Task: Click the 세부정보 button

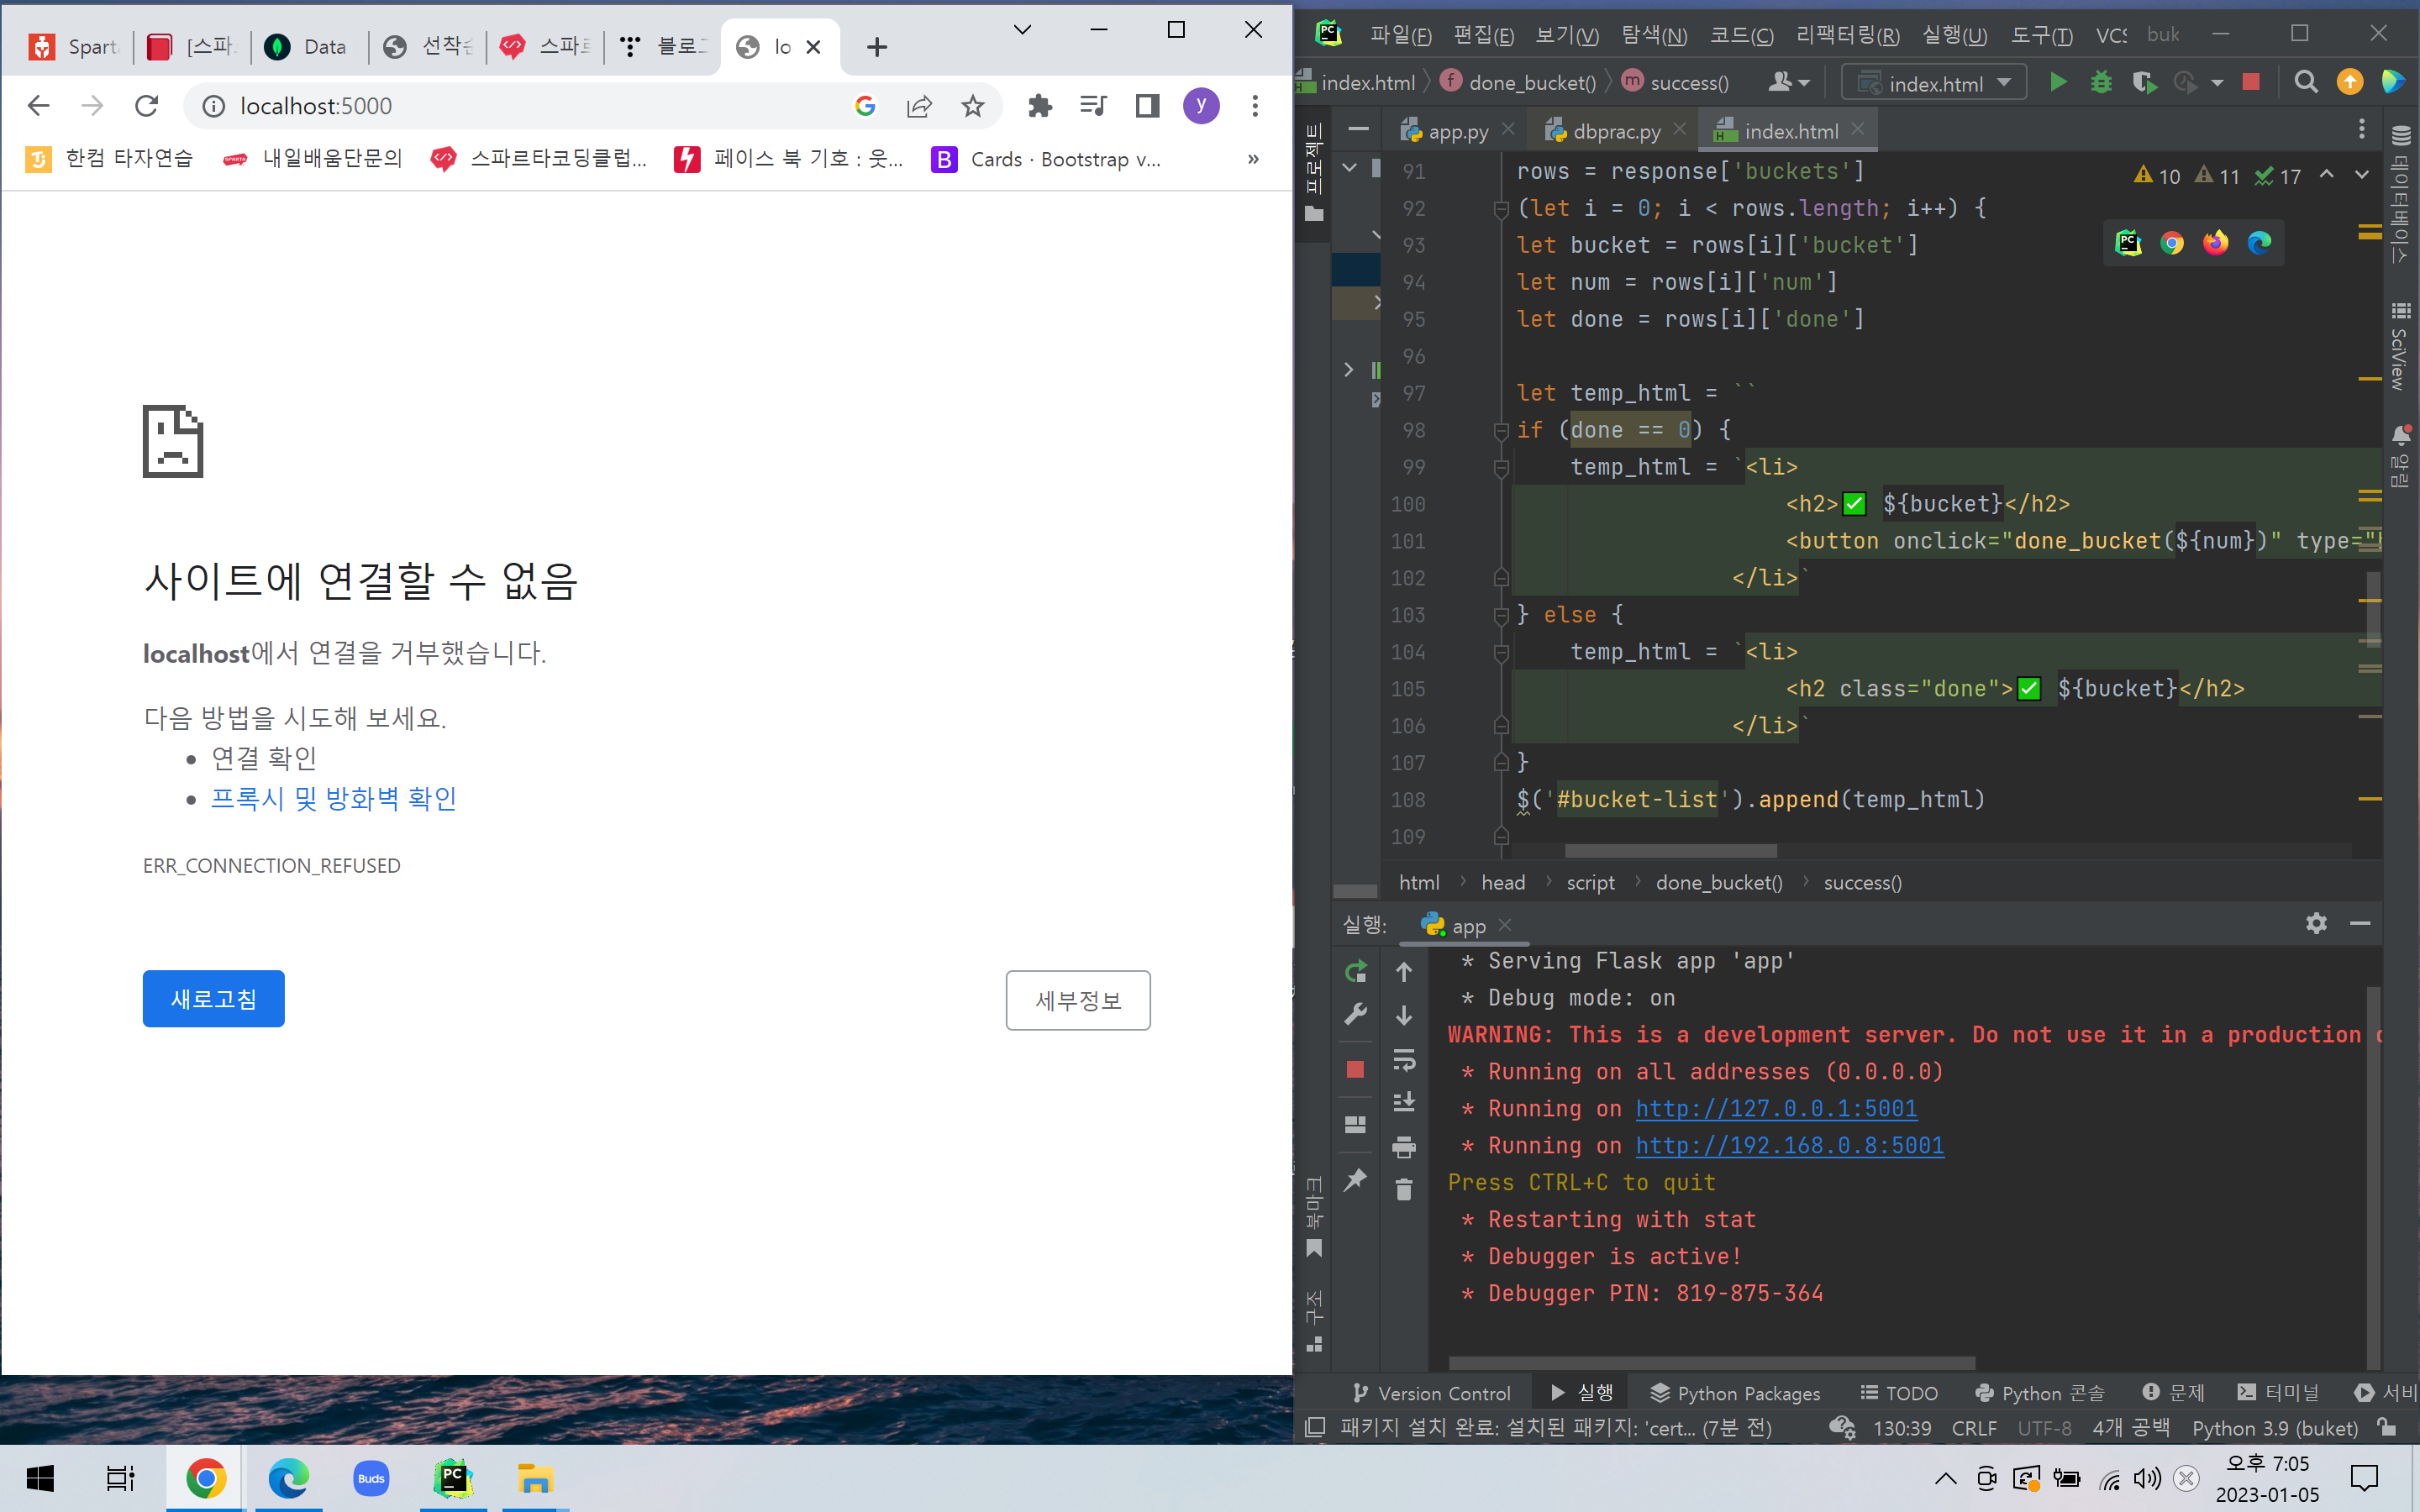Action: point(1078,1000)
